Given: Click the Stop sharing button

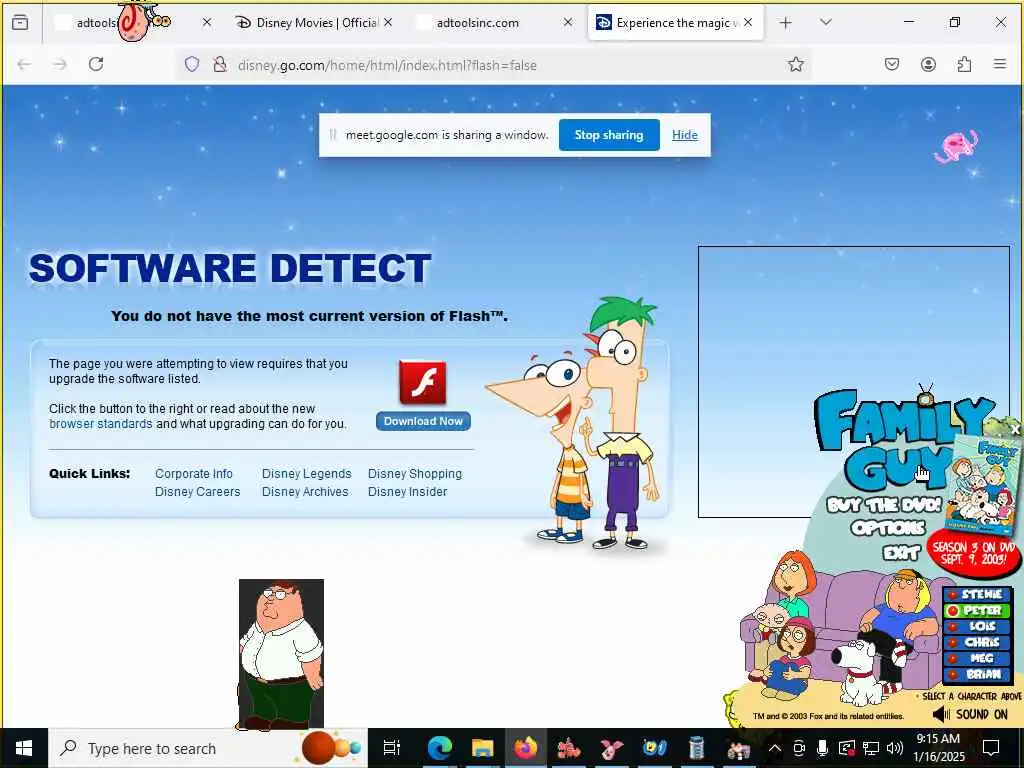Looking at the screenshot, I should coord(609,135).
